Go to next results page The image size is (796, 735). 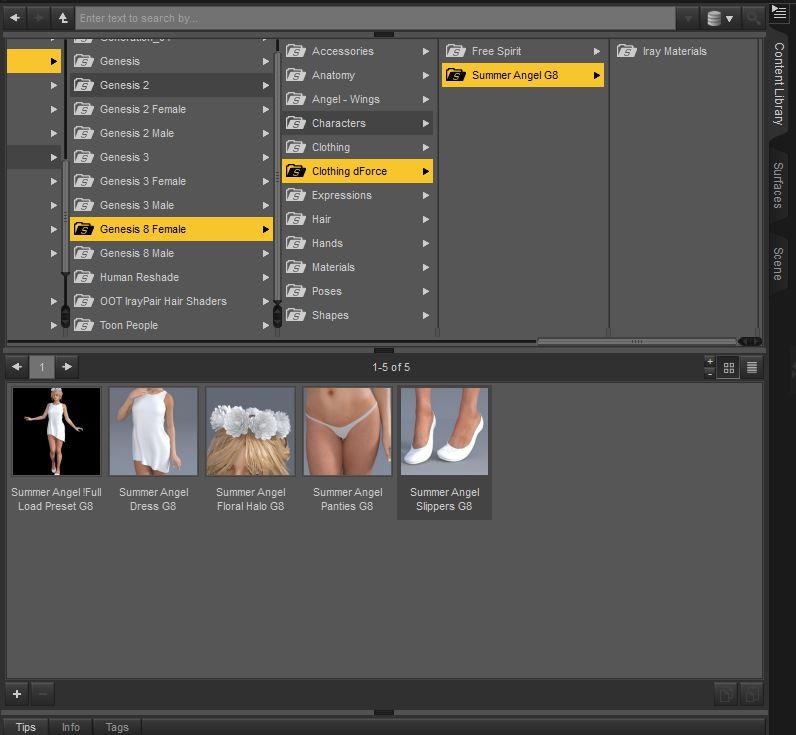67,366
